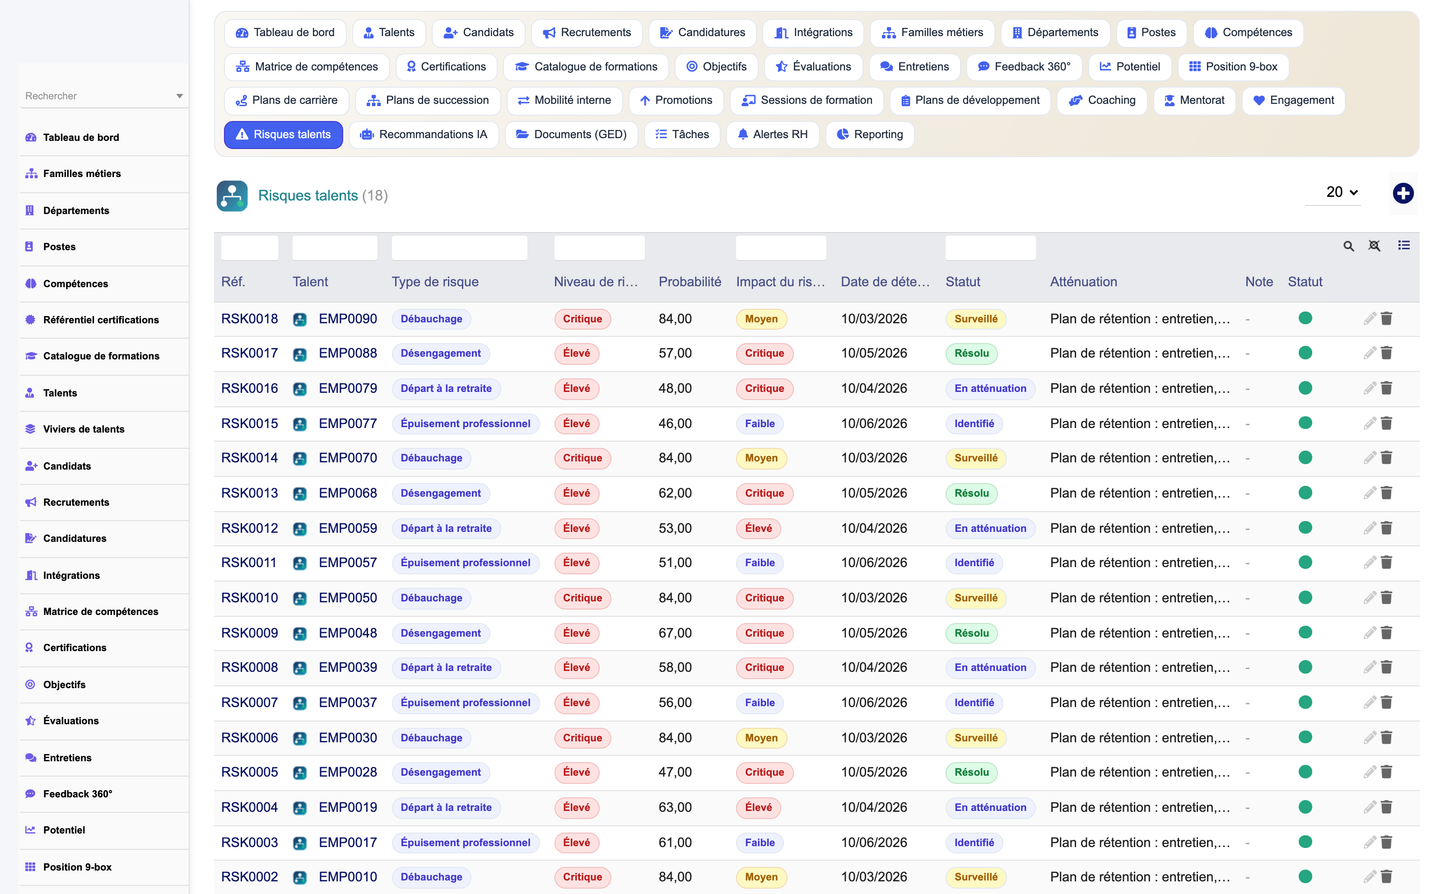Click the search magnifier icon above table
Image resolution: width=1445 pixels, height=894 pixels.
(x=1348, y=246)
